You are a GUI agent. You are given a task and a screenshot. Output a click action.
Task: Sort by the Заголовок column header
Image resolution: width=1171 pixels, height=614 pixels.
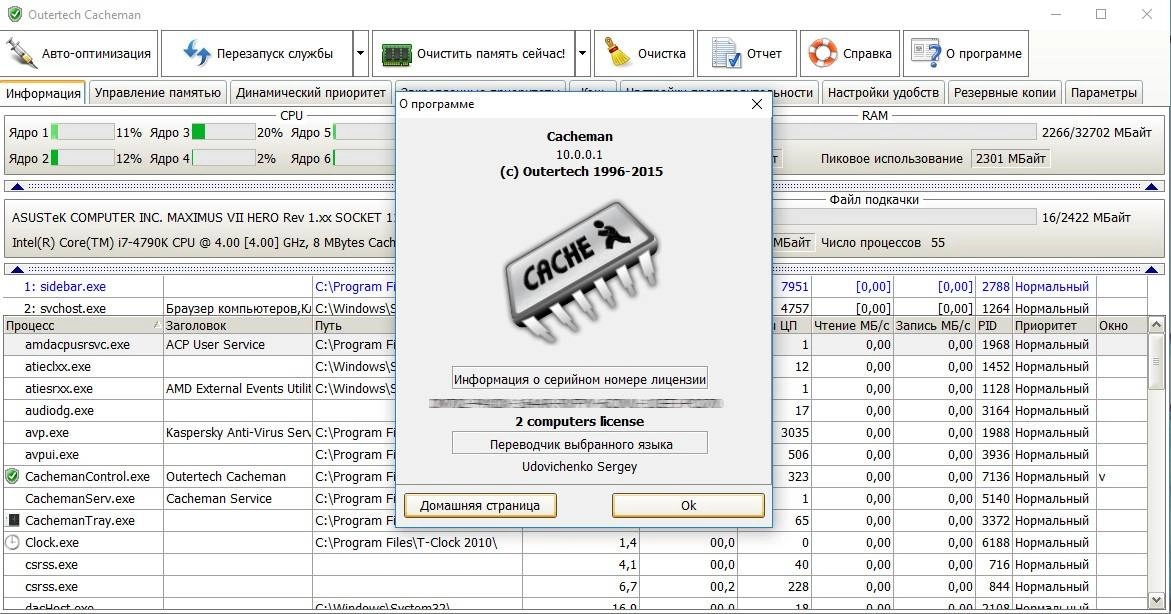click(x=237, y=326)
